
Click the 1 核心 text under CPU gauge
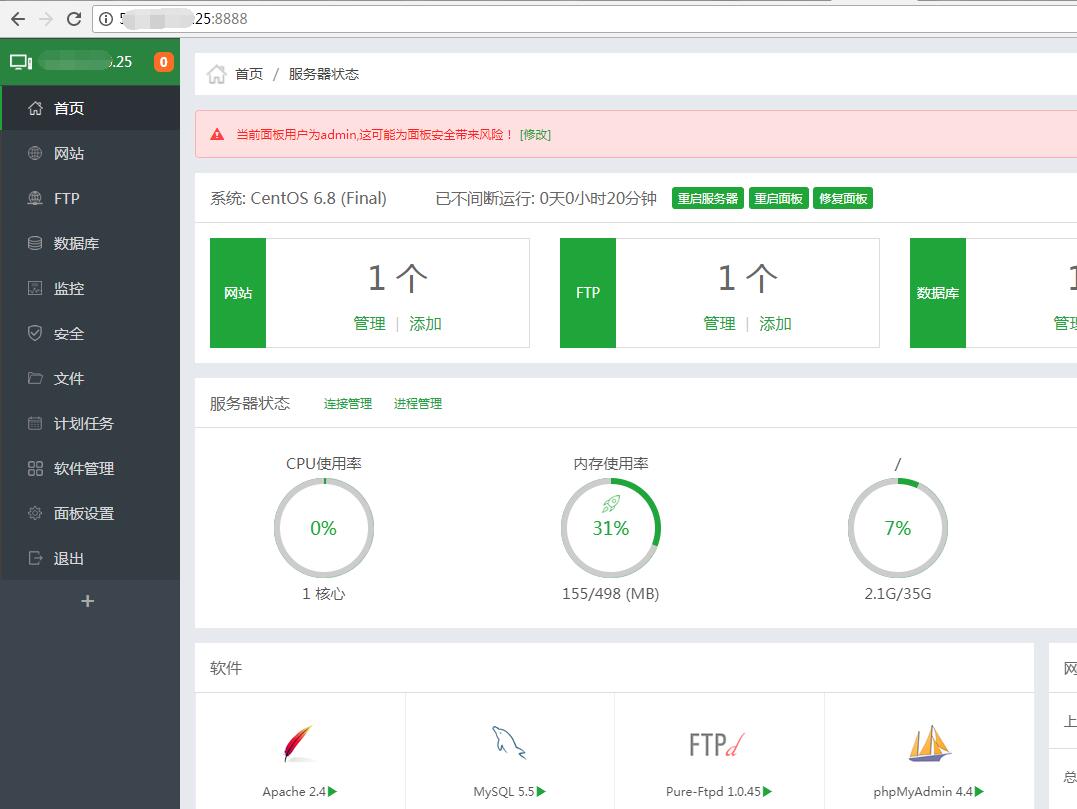coord(324,594)
